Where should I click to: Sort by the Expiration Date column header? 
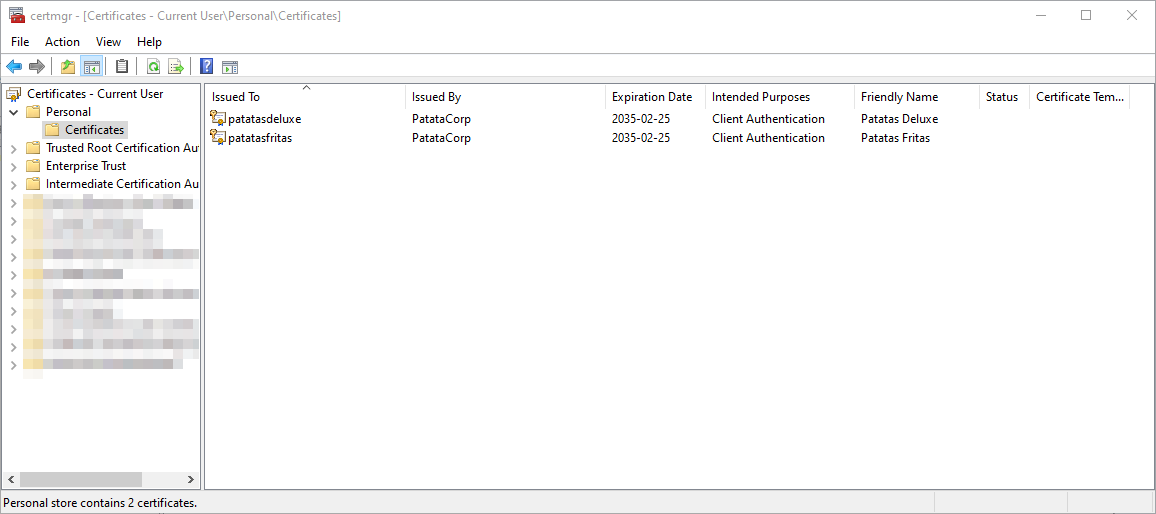[x=652, y=97]
